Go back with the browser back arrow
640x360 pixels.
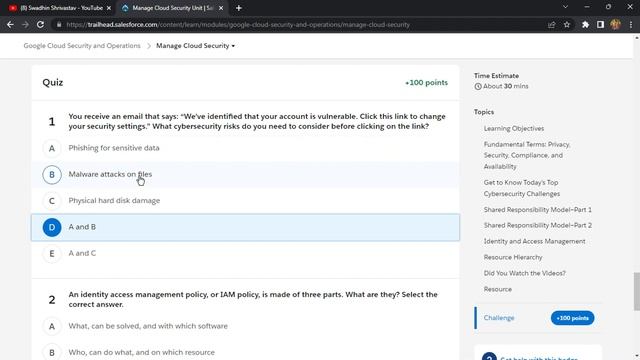tap(10, 24)
